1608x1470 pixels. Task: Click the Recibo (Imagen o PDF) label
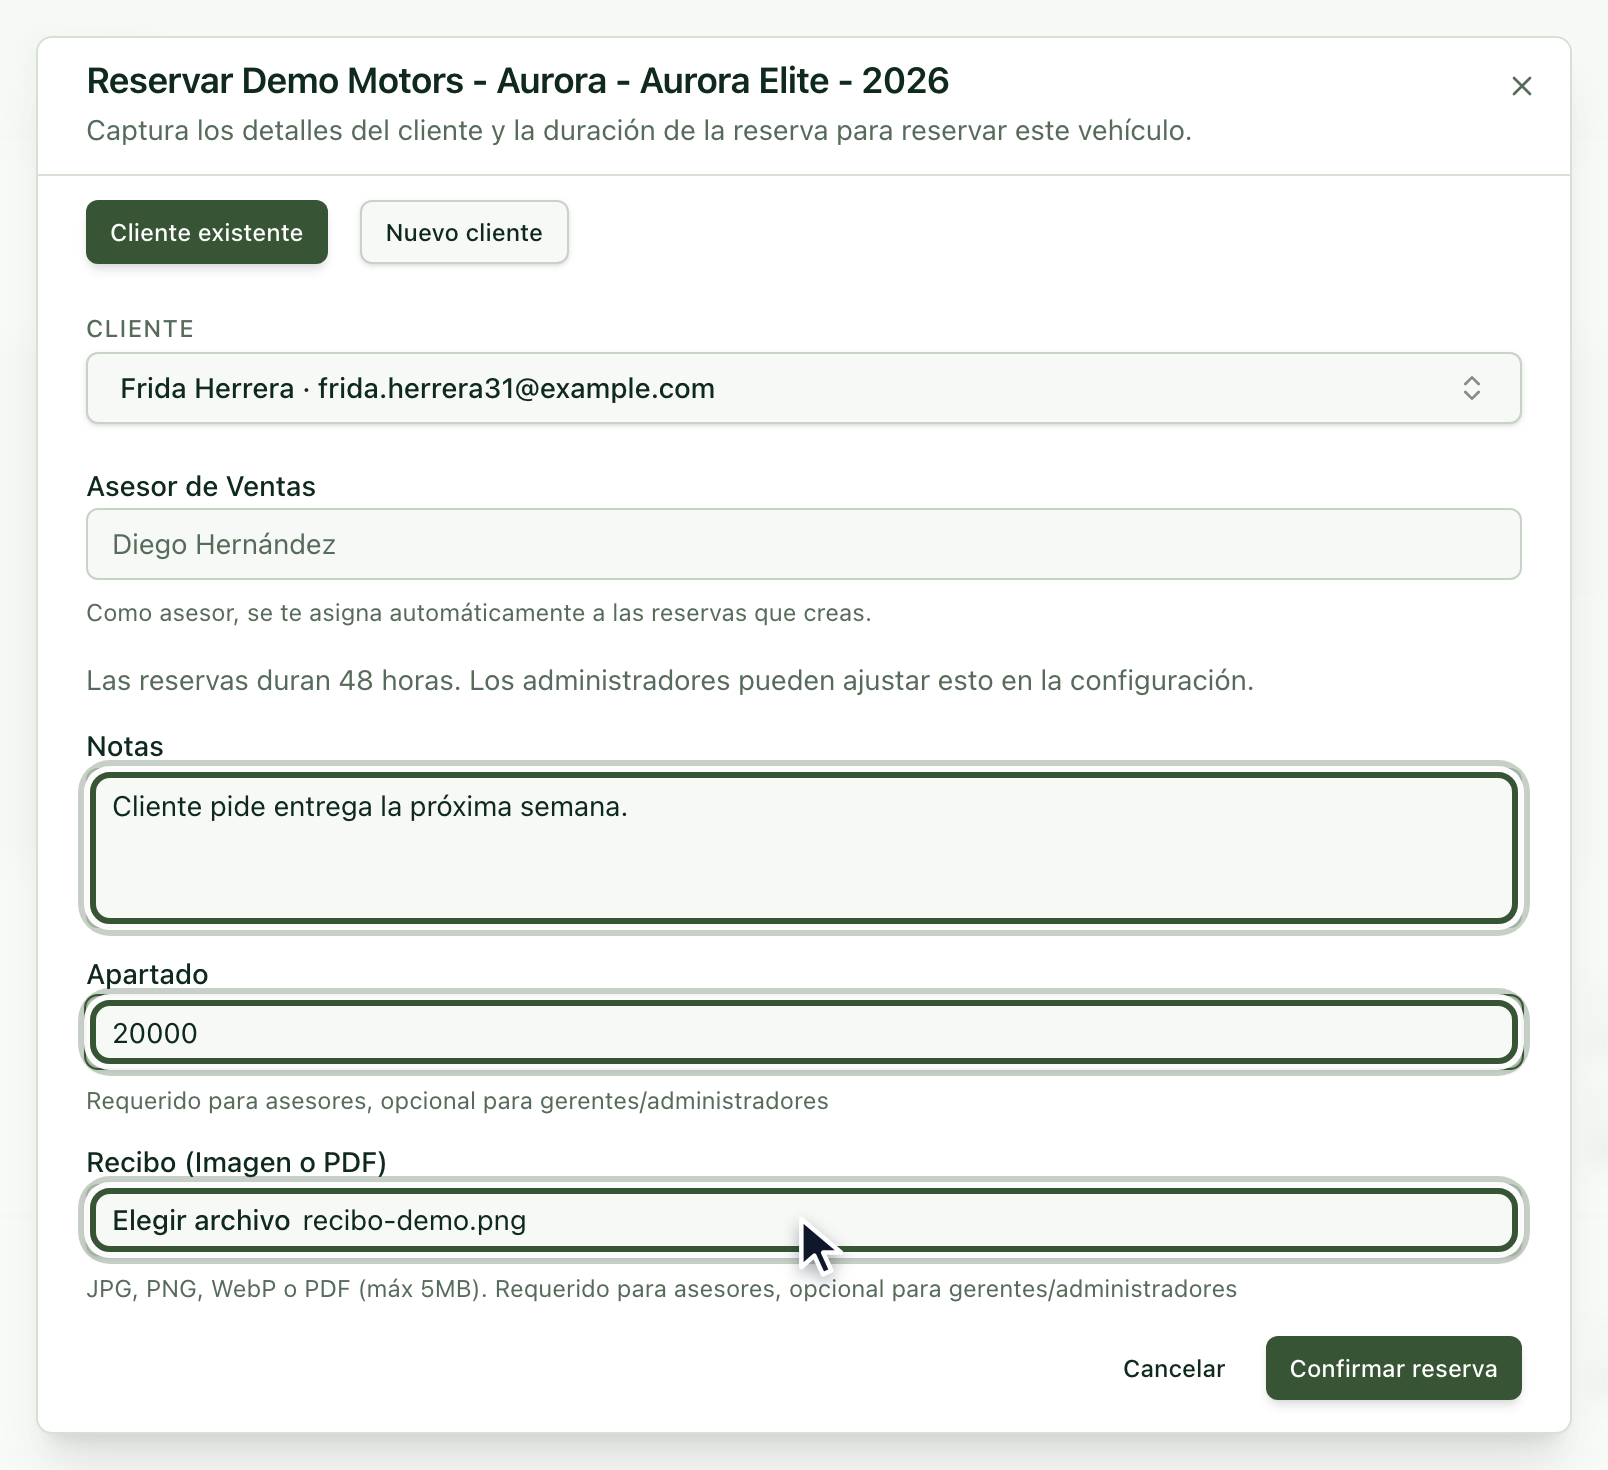click(x=236, y=1162)
